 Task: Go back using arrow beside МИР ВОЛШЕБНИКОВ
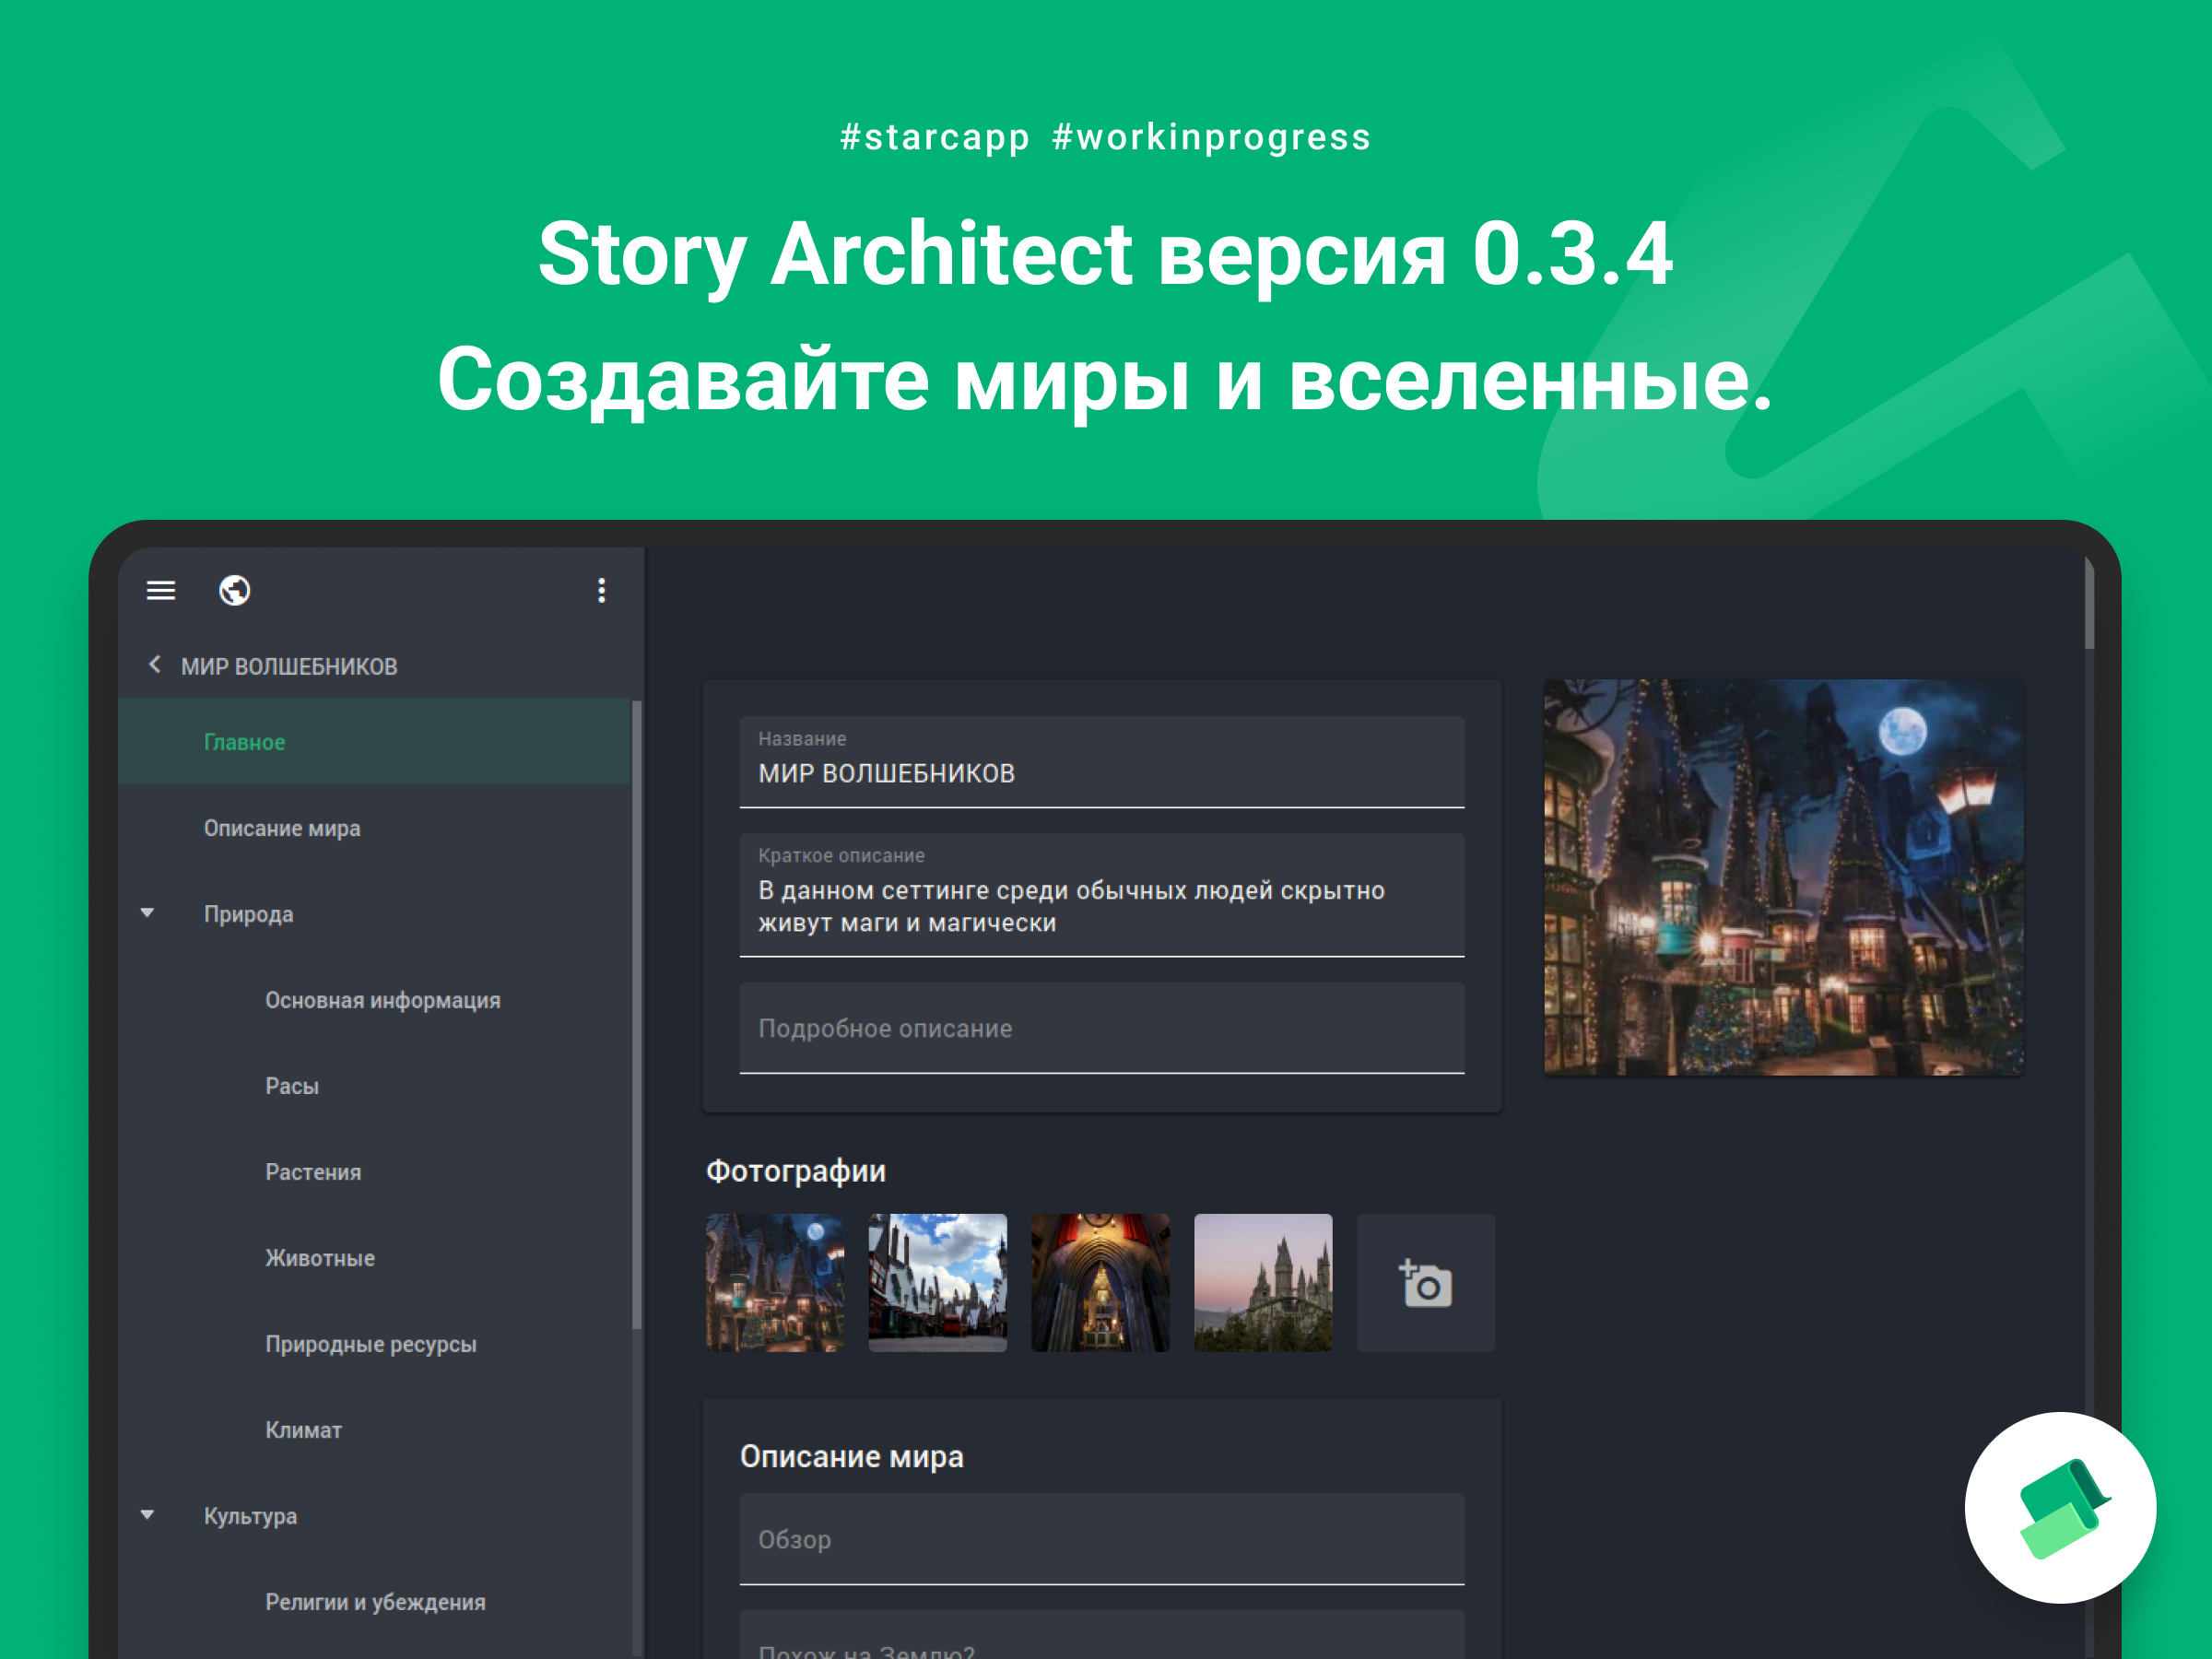pos(155,665)
